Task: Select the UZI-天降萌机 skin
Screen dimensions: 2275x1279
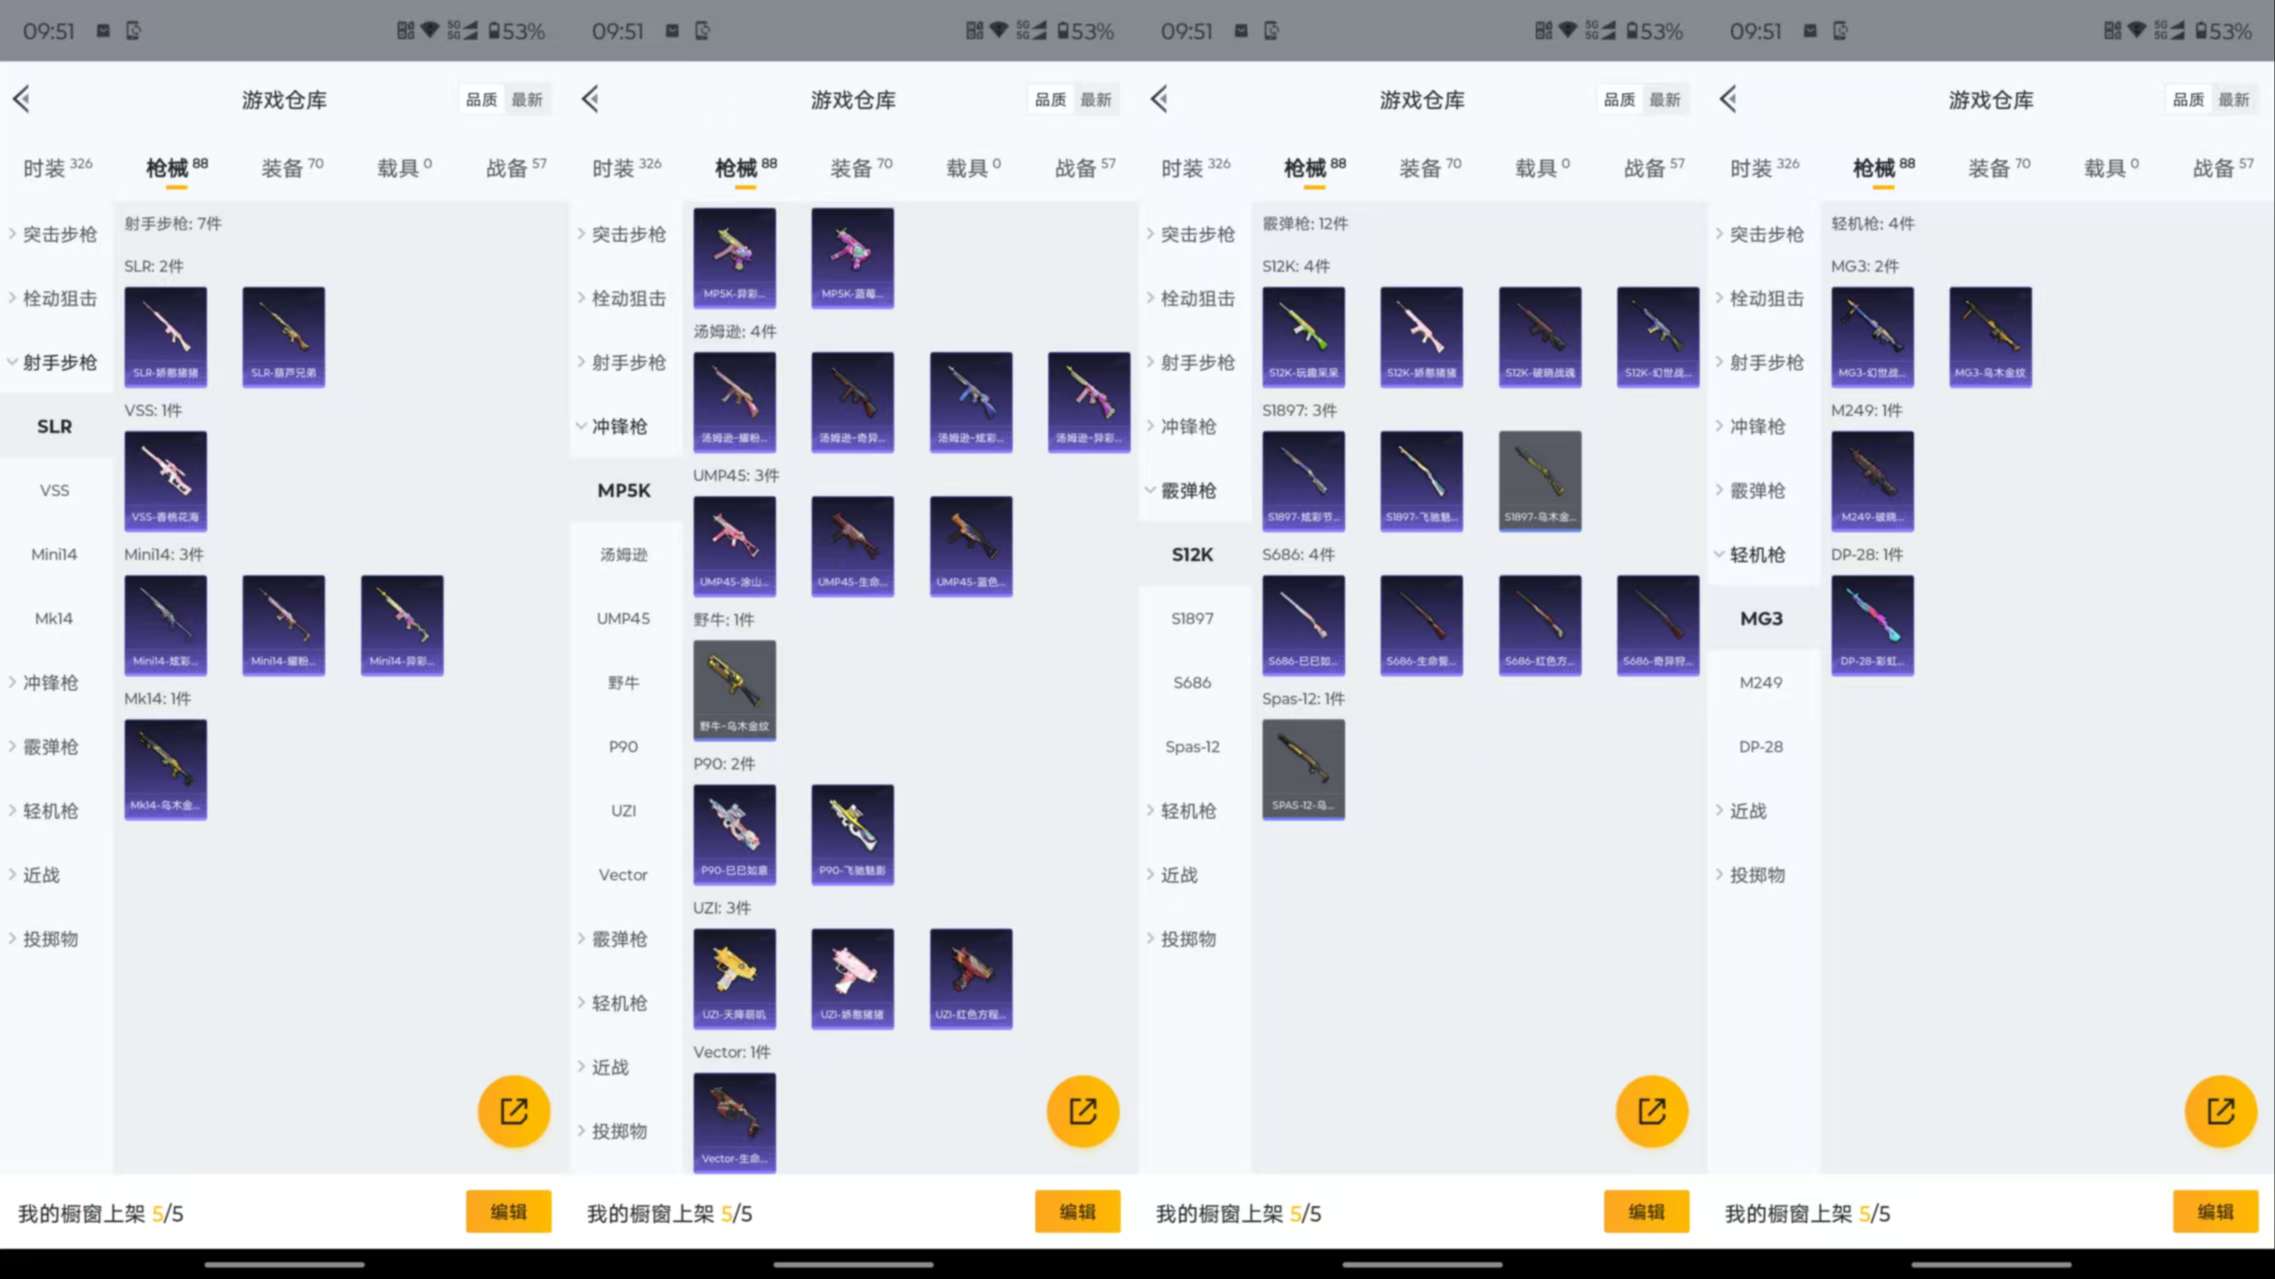Action: click(734, 978)
